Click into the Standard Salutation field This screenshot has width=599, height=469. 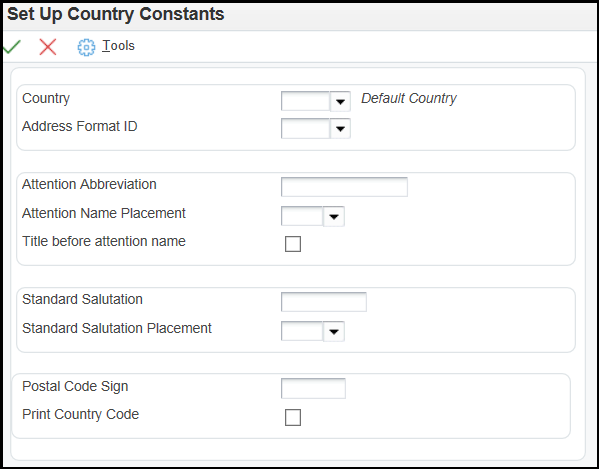point(324,302)
